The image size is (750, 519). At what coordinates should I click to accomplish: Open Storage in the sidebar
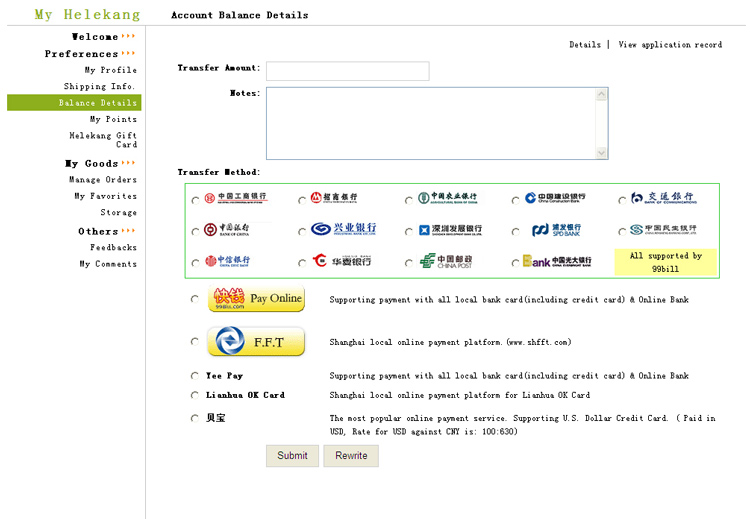pyautogui.click(x=119, y=212)
